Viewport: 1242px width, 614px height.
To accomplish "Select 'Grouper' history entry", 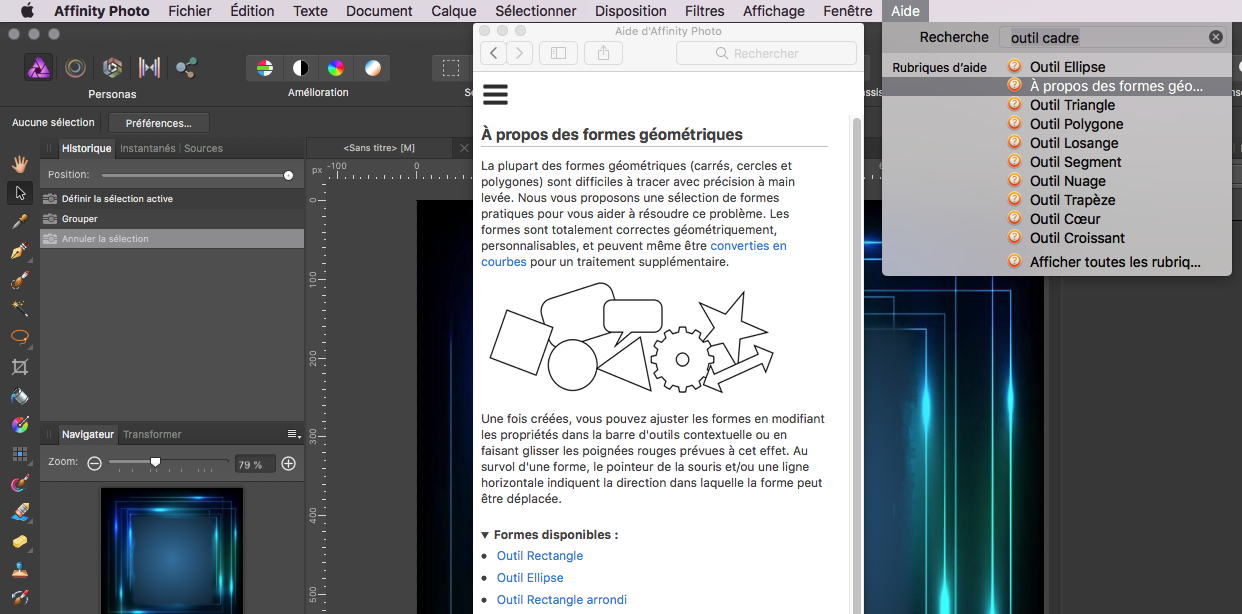I will pos(172,219).
